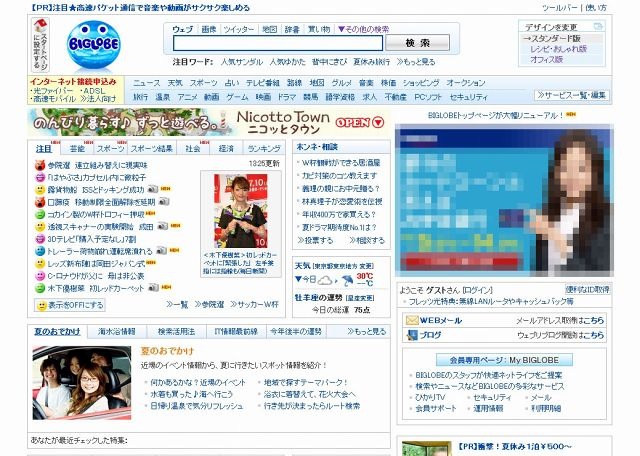The width and height of the screenshot is (640, 456).
Task: Click the pink face beside 3Dテレビ headline
Action: tap(40, 239)
